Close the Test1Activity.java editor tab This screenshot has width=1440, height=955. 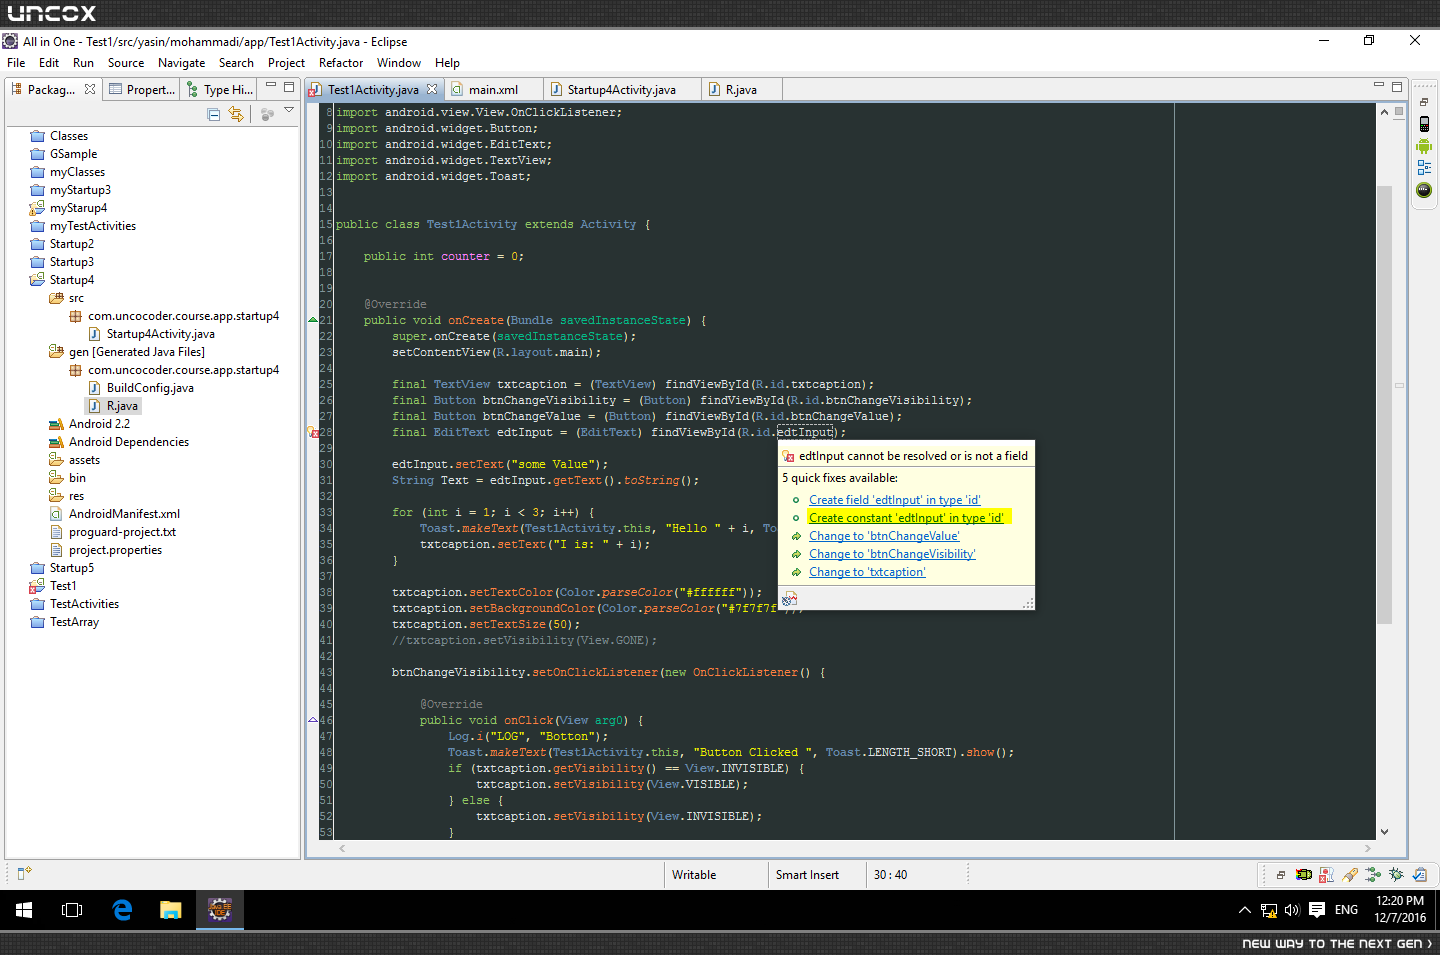[432, 89]
